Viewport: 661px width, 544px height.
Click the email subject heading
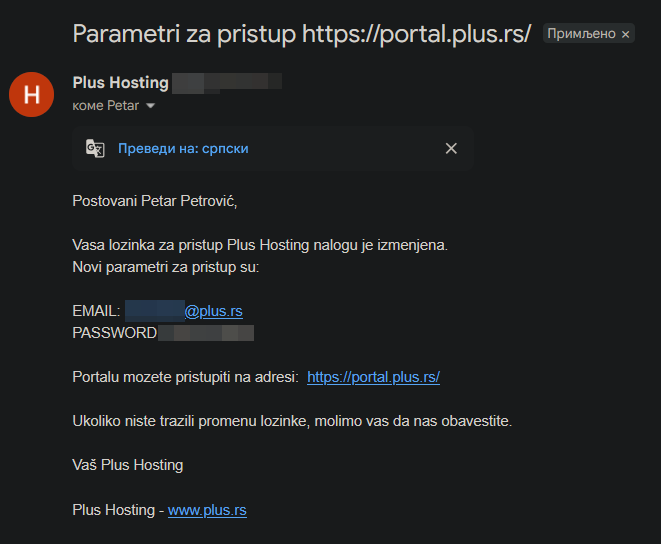tap(301, 34)
